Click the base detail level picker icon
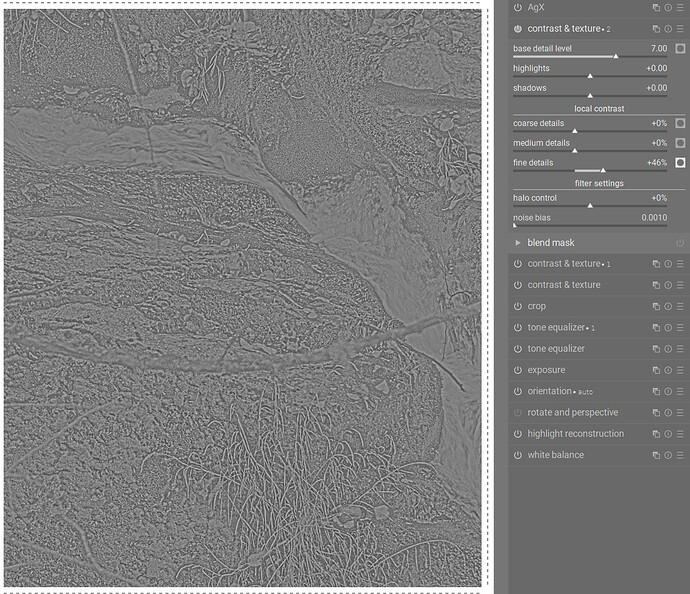Screen dimensions: 690x594 pyautogui.click(x=680, y=48)
